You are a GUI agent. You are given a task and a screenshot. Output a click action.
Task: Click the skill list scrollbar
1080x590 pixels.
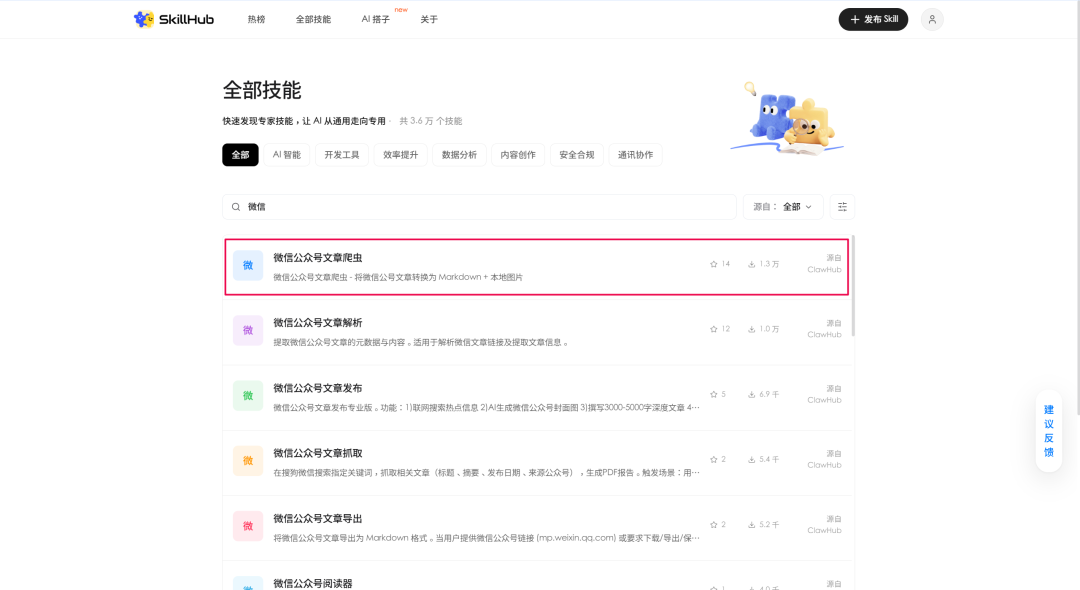click(853, 286)
